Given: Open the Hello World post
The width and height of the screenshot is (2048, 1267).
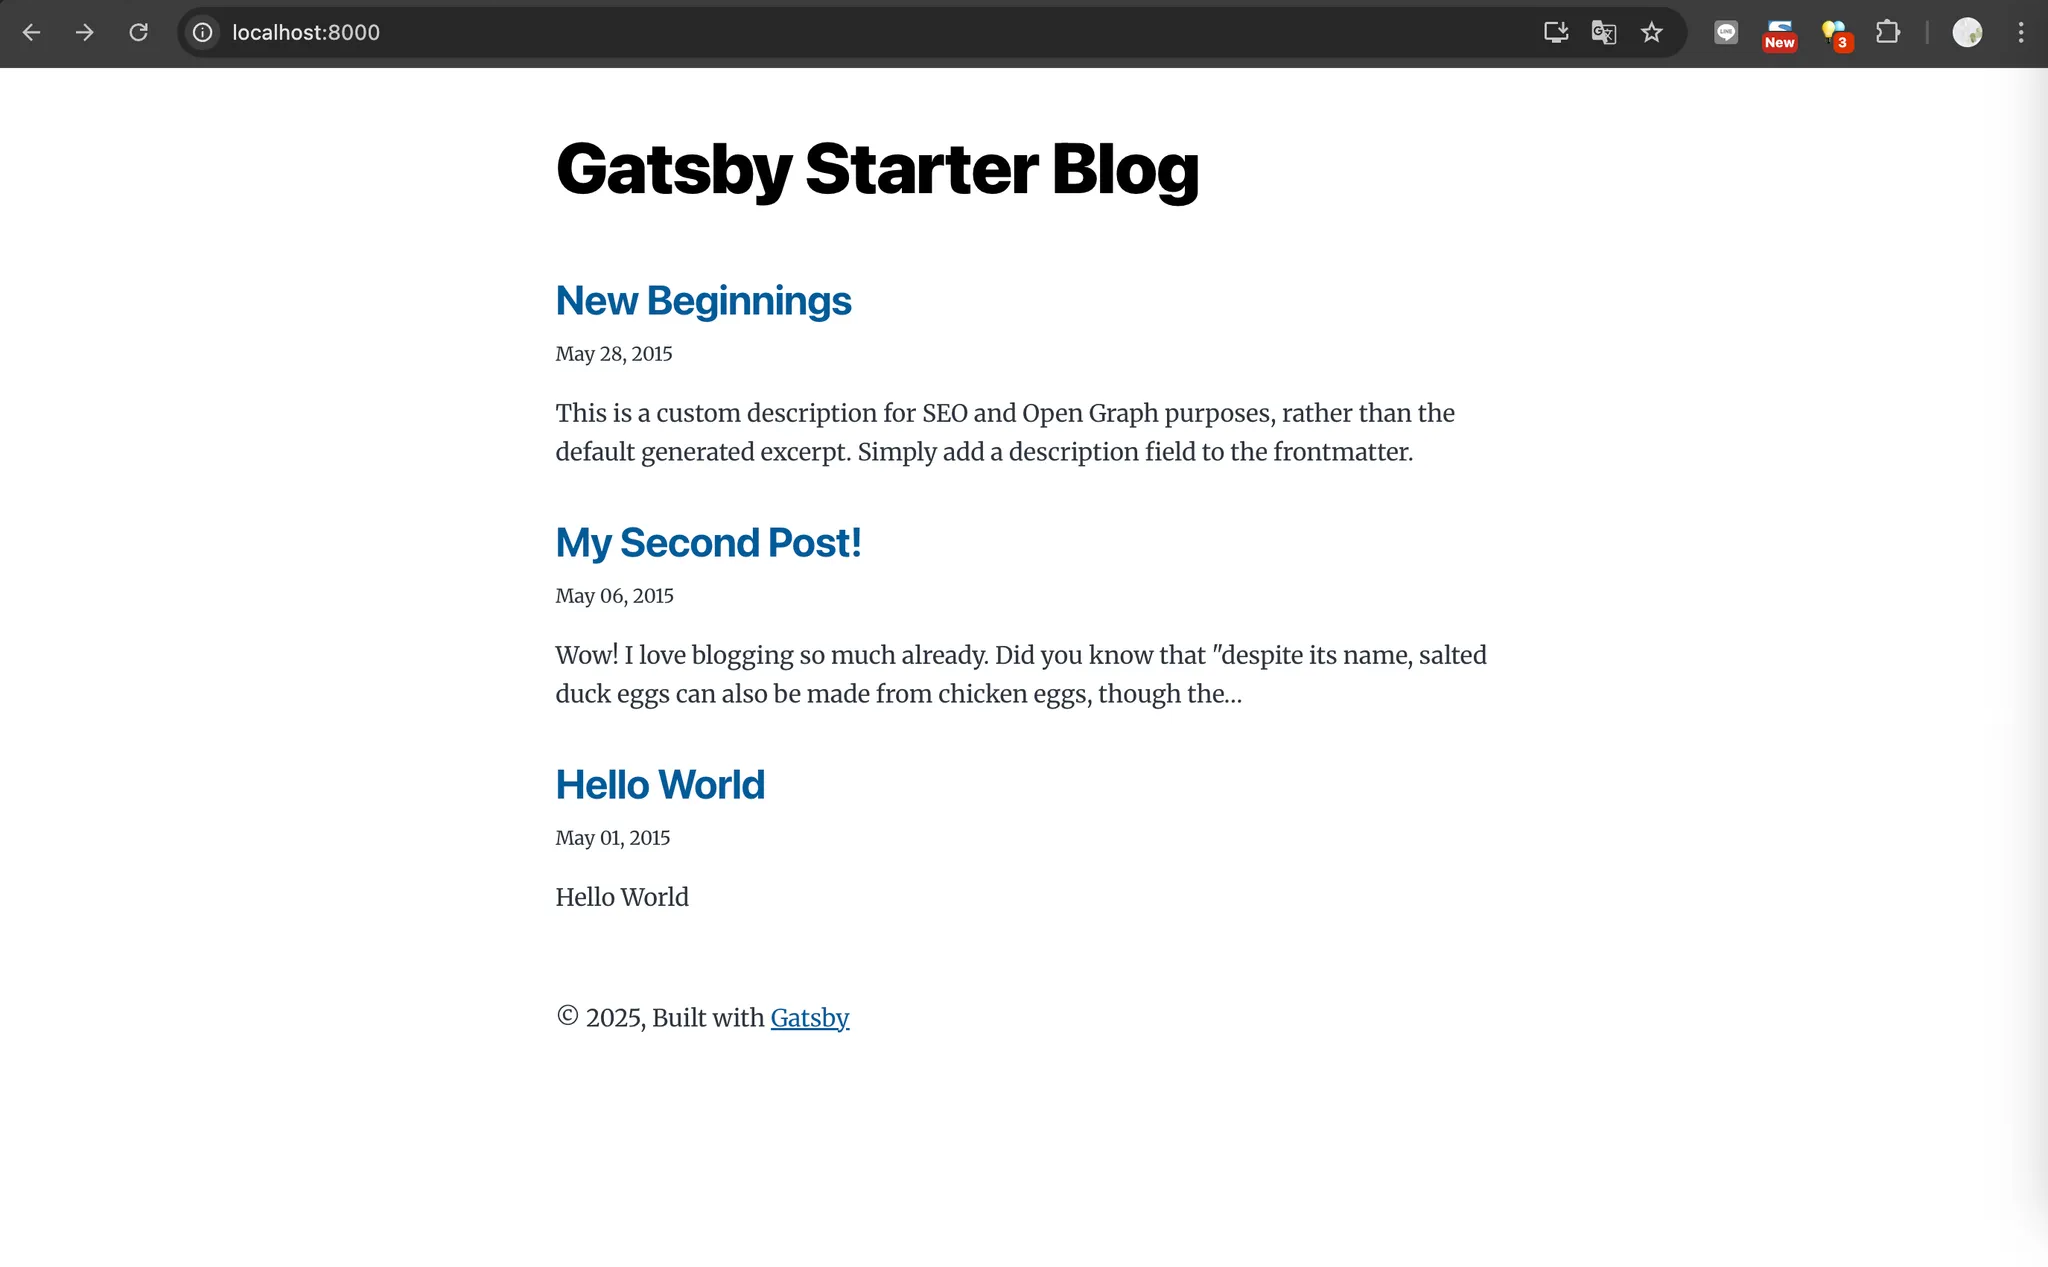Looking at the screenshot, I should click(x=660, y=785).
